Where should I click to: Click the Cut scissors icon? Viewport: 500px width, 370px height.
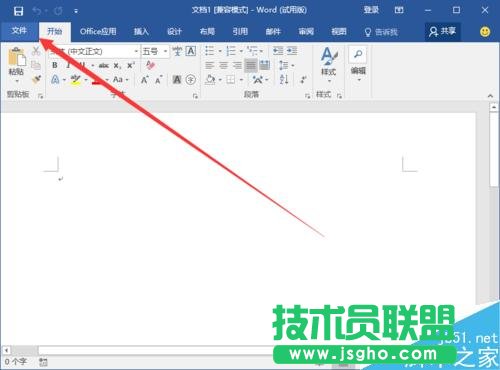(x=36, y=51)
